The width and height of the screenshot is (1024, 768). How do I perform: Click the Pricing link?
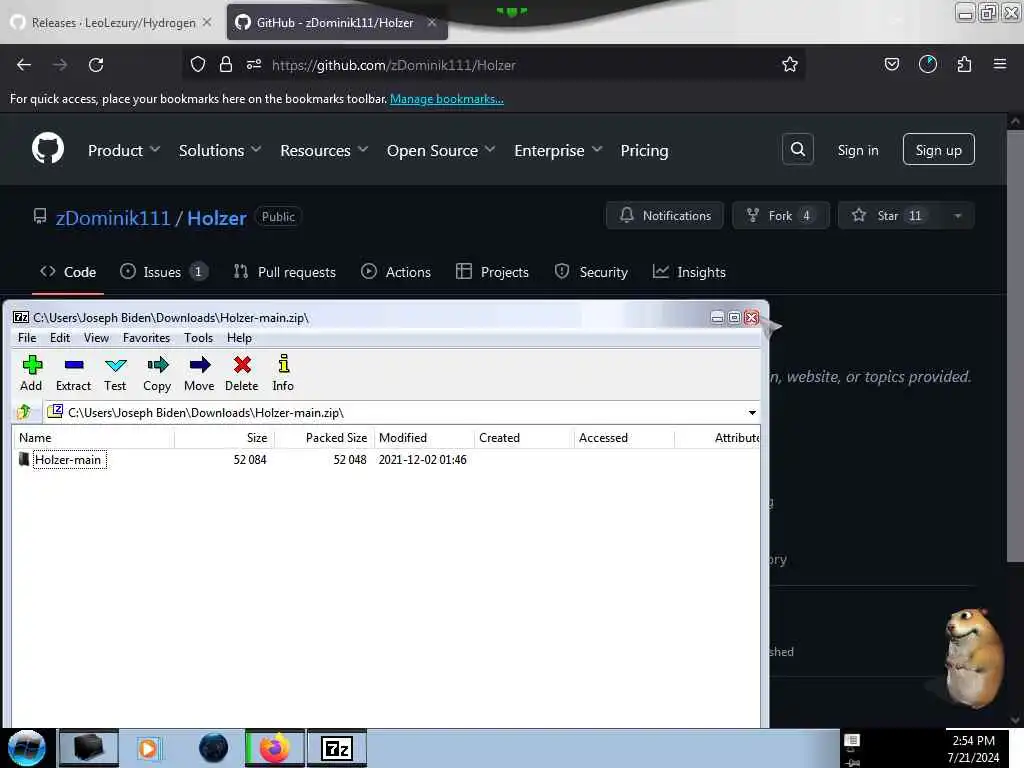pyautogui.click(x=644, y=150)
